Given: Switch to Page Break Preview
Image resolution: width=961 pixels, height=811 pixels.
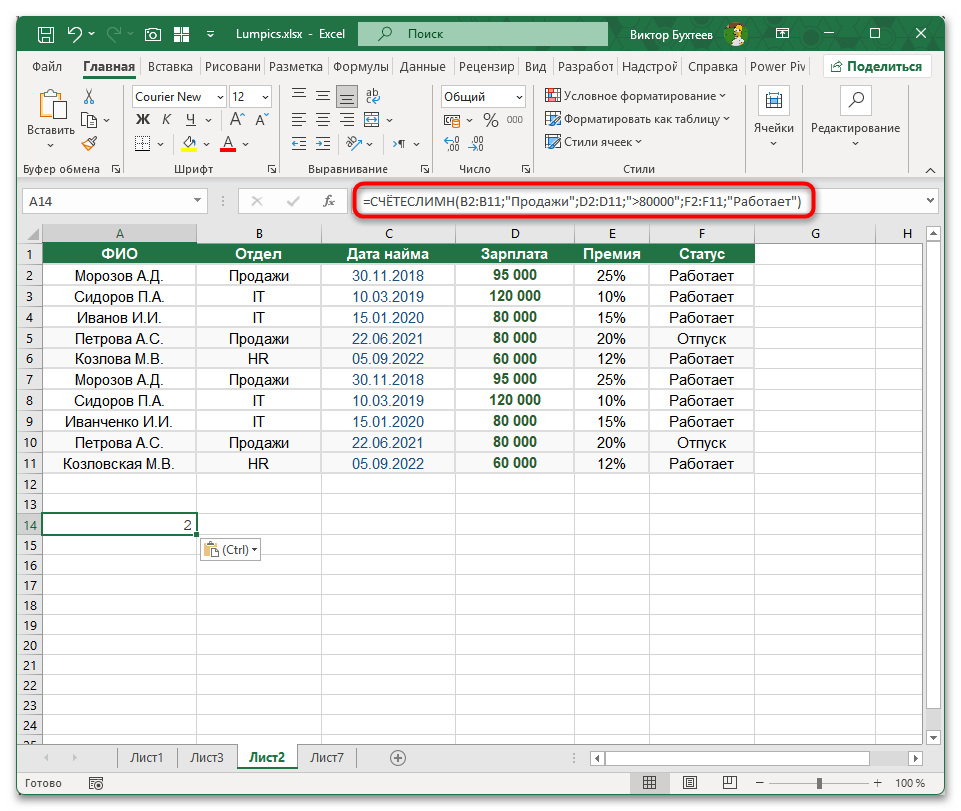Looking at the screenshot, I should pyautogui.click(x=729, y=783).
